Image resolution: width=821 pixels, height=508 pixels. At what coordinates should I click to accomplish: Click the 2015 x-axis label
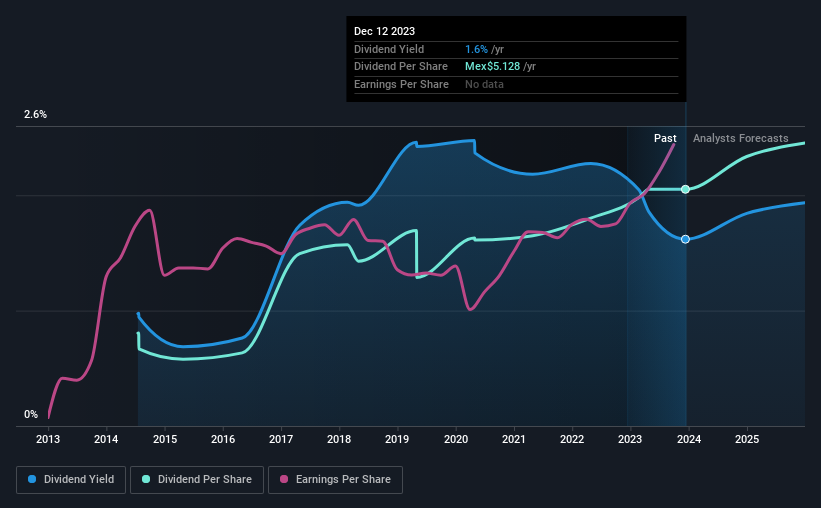tap(165, 439)
